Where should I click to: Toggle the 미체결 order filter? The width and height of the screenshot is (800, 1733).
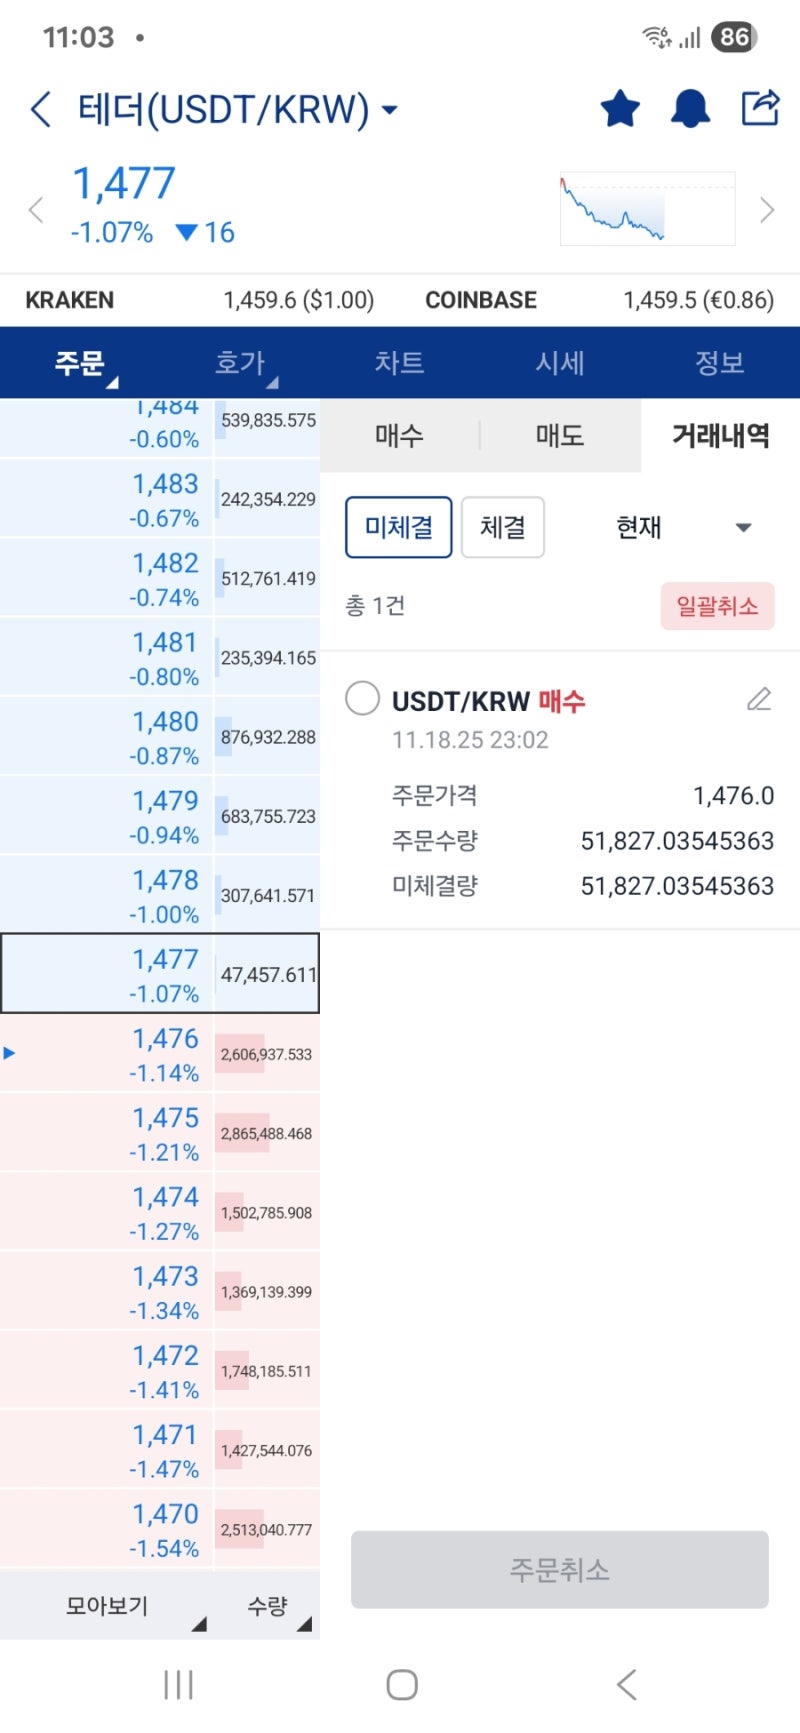(398, 527)
